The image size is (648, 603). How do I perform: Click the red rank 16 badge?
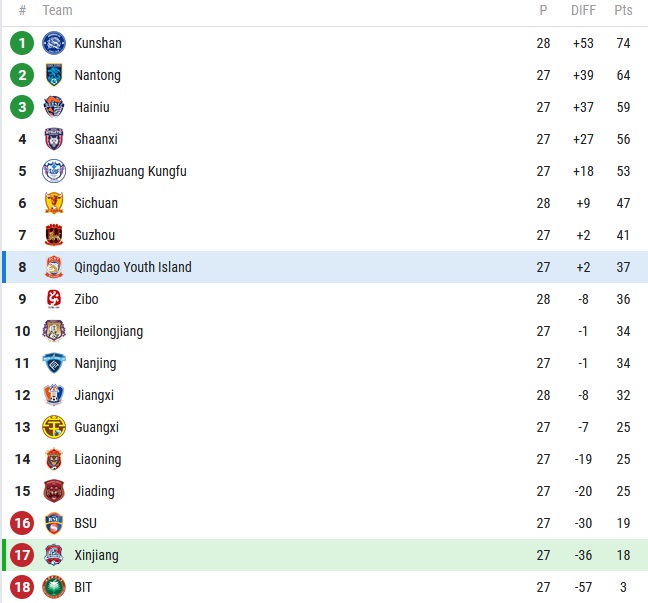pos(22,523)
